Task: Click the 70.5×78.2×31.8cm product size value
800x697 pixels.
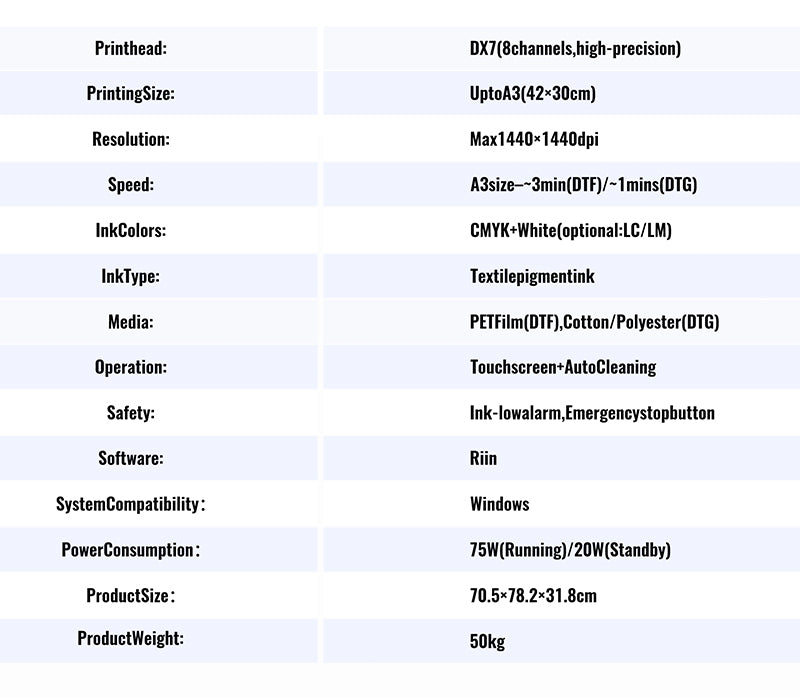Action: pyautogui.click(x=533, y=596)
